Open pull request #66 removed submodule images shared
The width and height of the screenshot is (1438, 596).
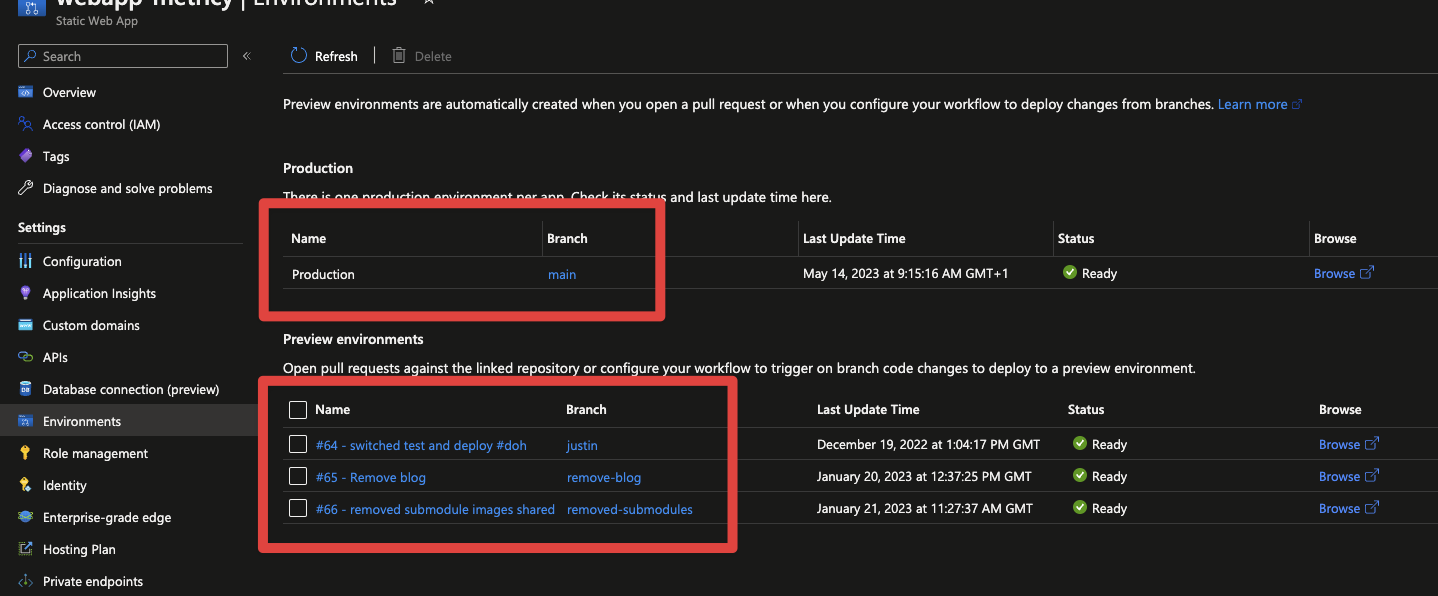tap(435, 509)
